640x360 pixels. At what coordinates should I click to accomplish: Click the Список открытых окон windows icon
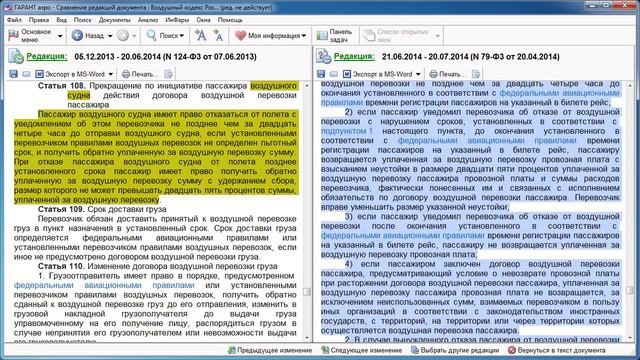tap(369, 36)
